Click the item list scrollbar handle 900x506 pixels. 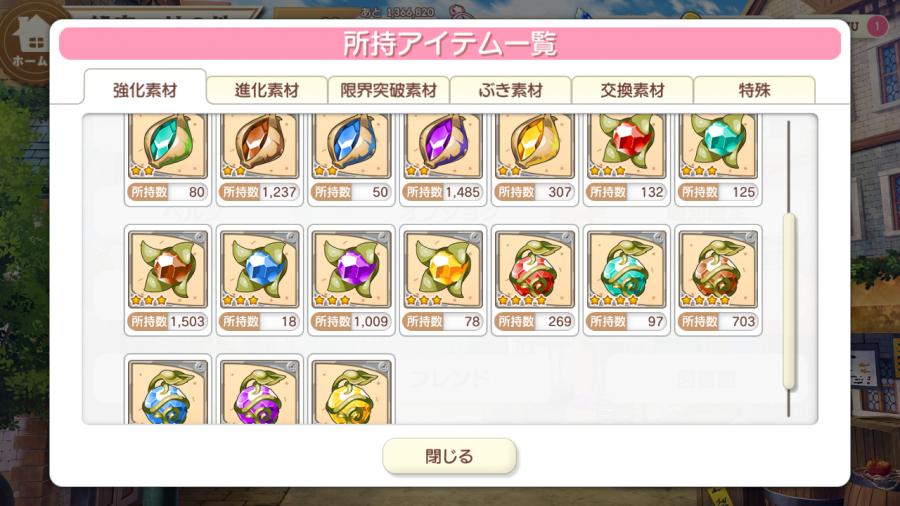pyautogui.click(x=789, y=301)
